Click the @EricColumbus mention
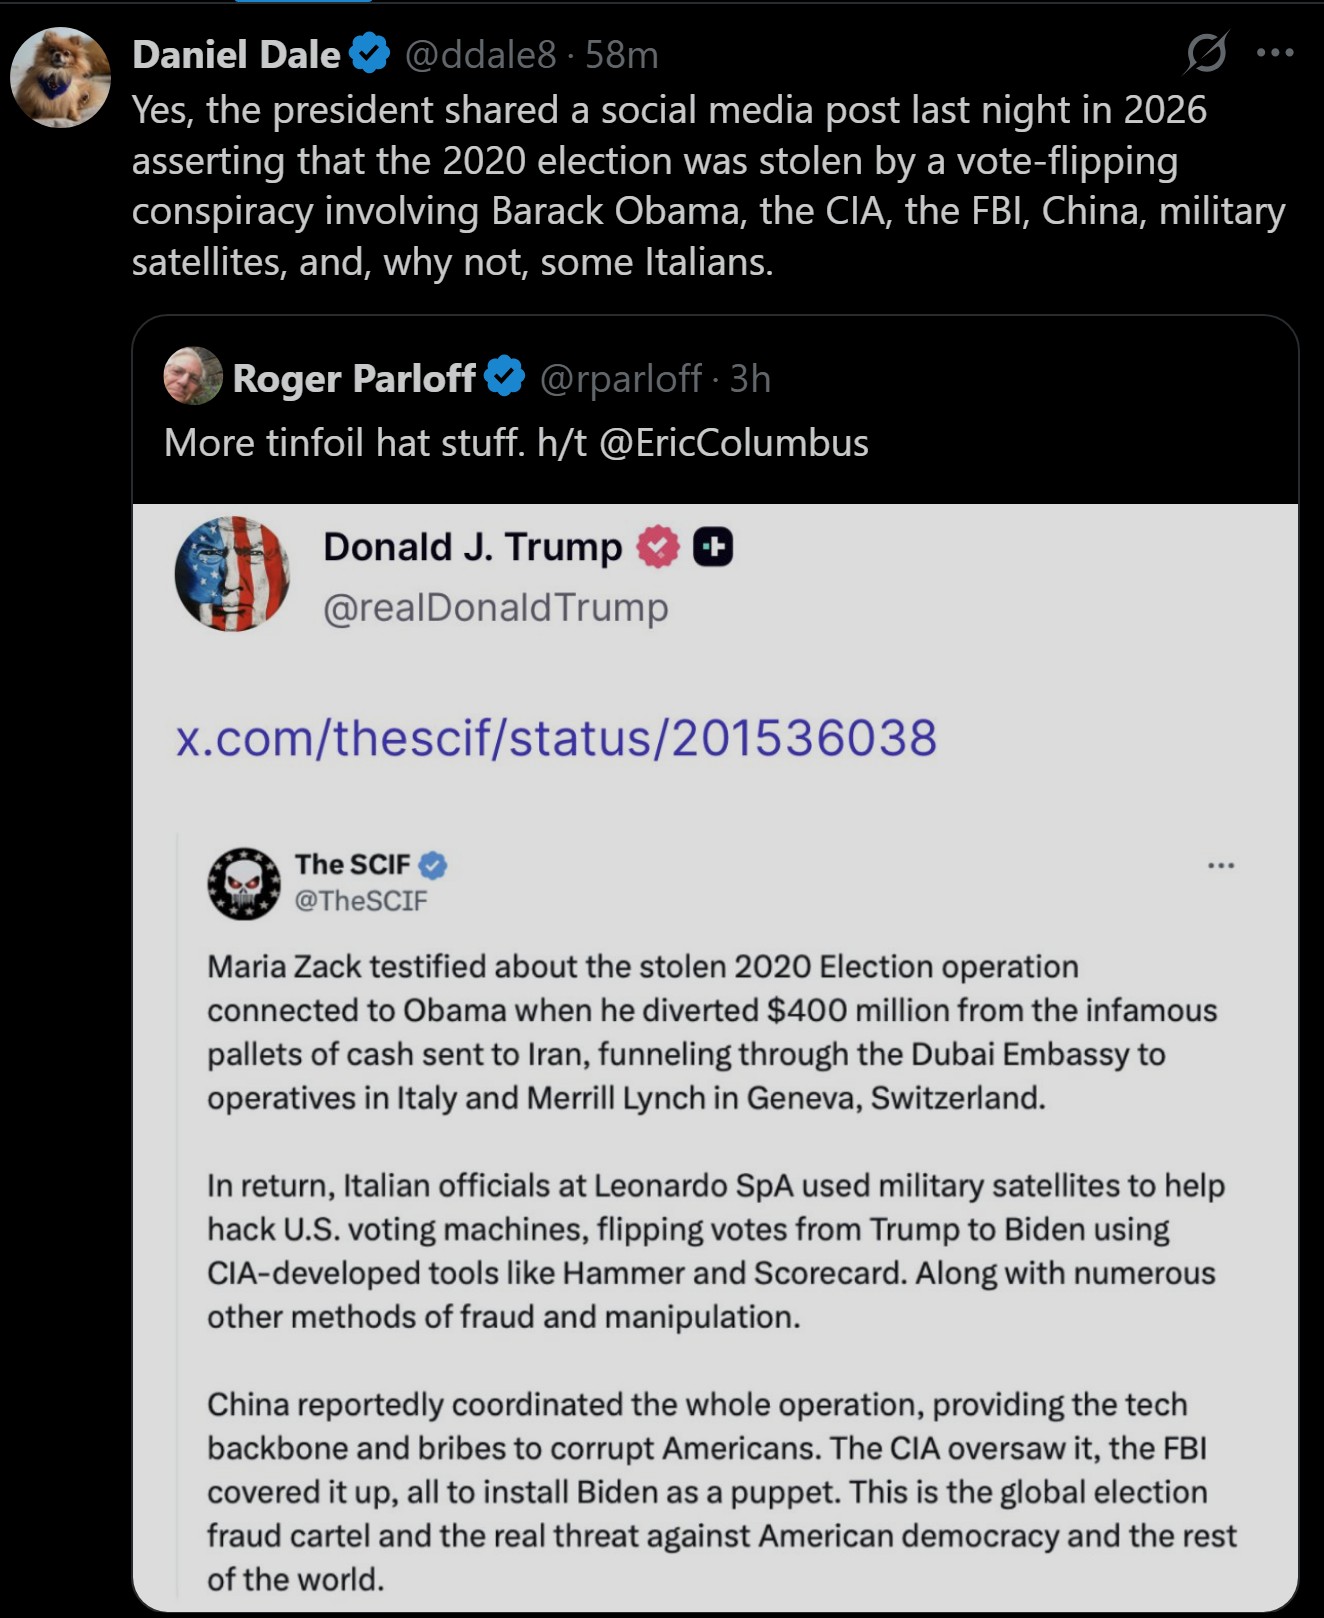1324x1618 pixels. click(733, 443)
